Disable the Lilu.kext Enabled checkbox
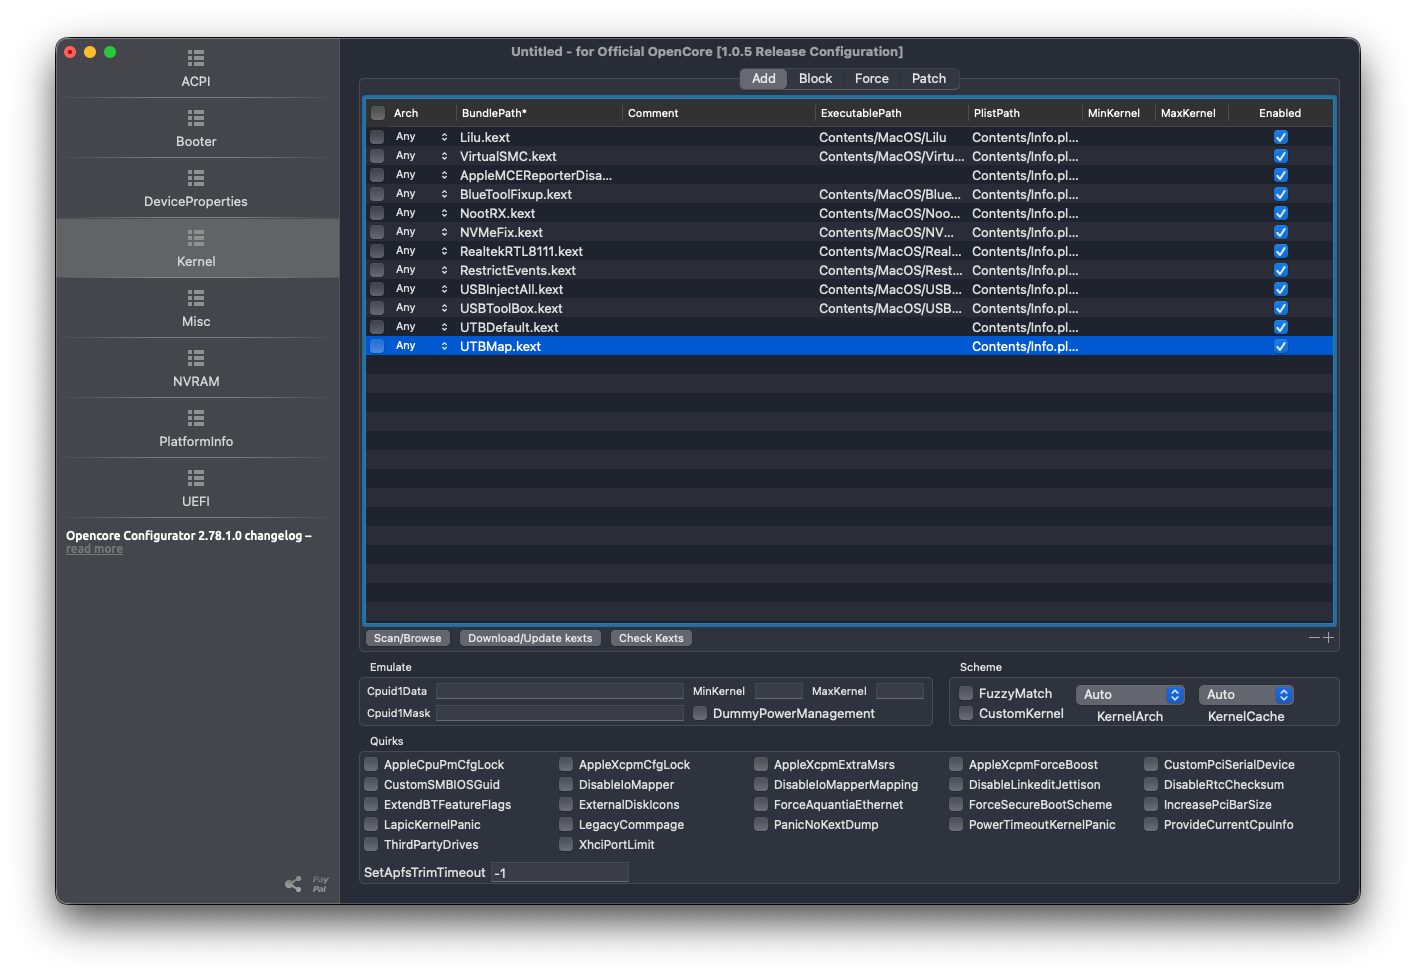 click(1280, 137)
